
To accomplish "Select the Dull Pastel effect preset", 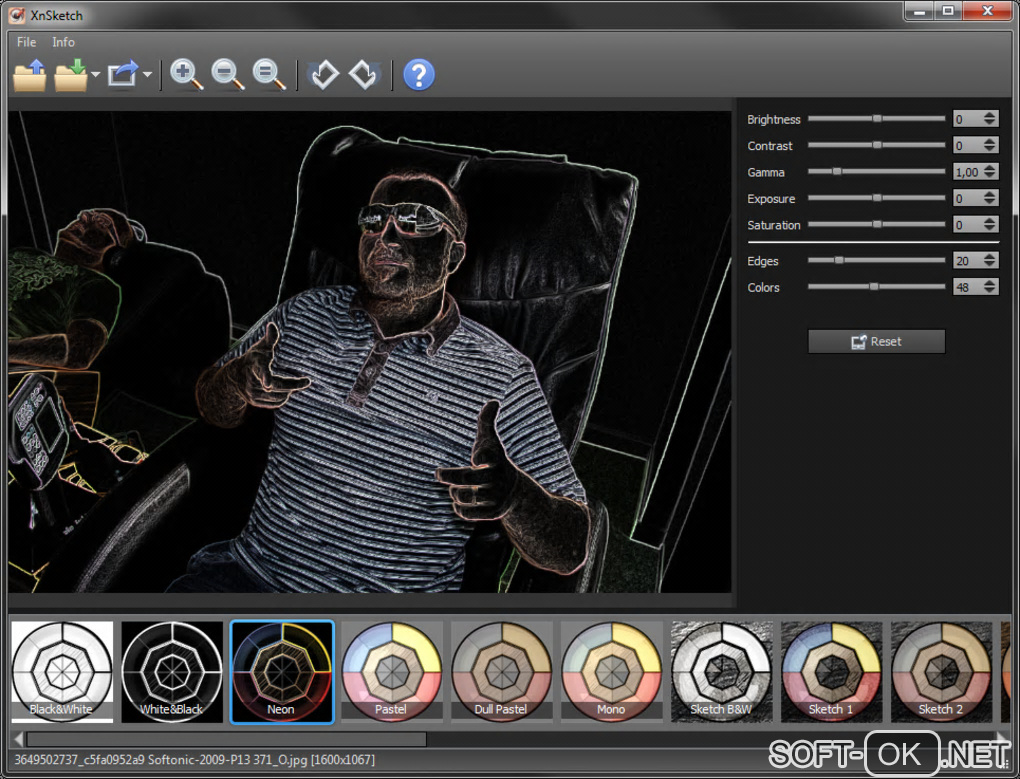I will (502, 672).
